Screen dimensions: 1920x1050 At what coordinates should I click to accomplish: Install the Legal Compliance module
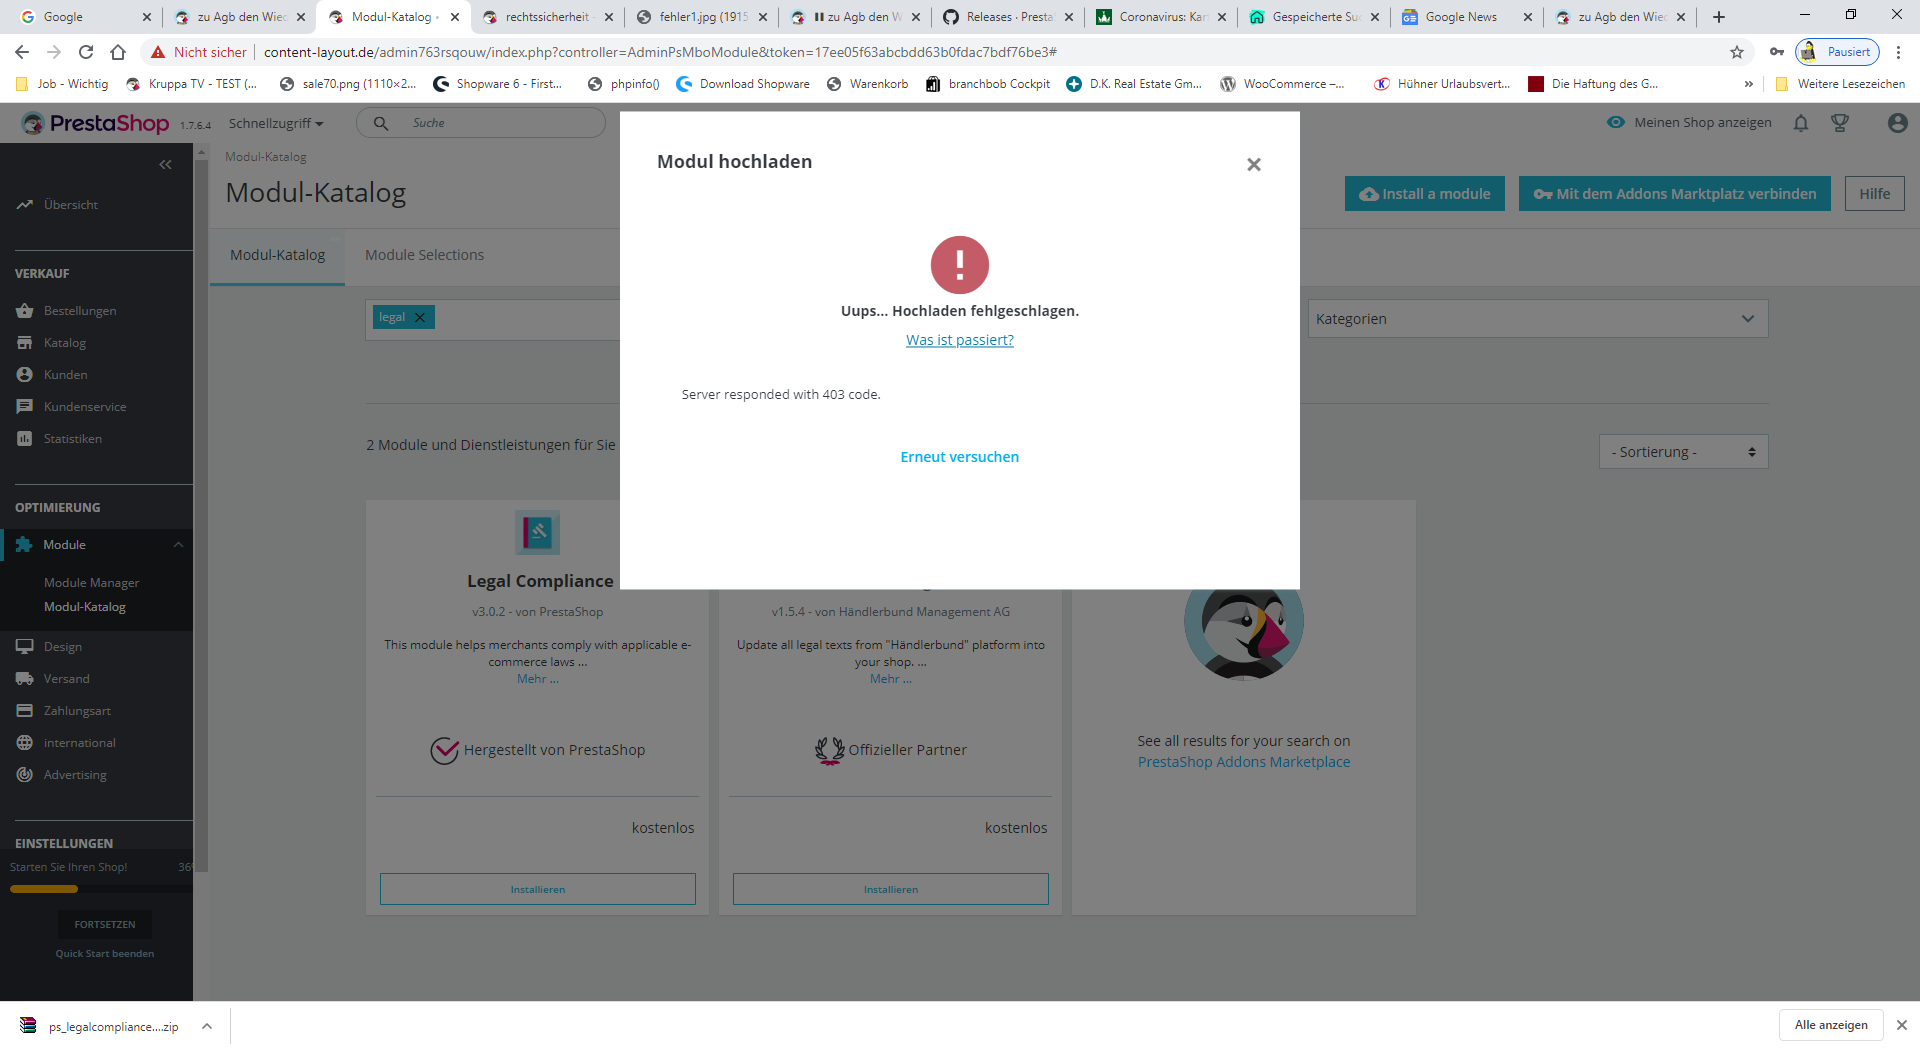click(538, 889)
